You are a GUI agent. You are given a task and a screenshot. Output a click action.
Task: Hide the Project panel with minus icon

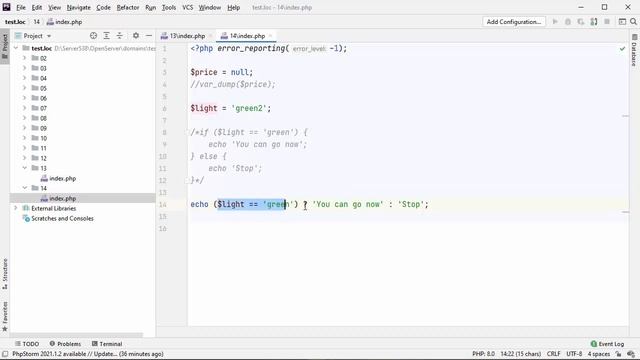(149, 36)
